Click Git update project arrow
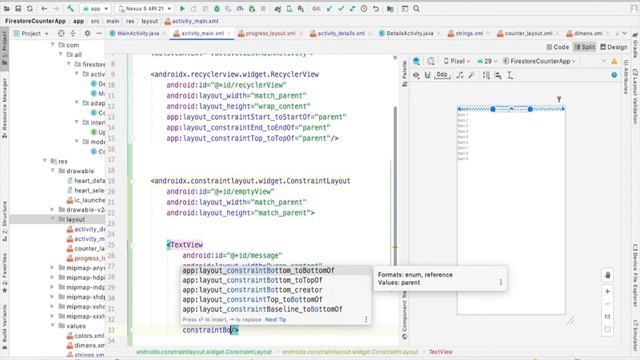The image size is (640, 360). [329, 9]
